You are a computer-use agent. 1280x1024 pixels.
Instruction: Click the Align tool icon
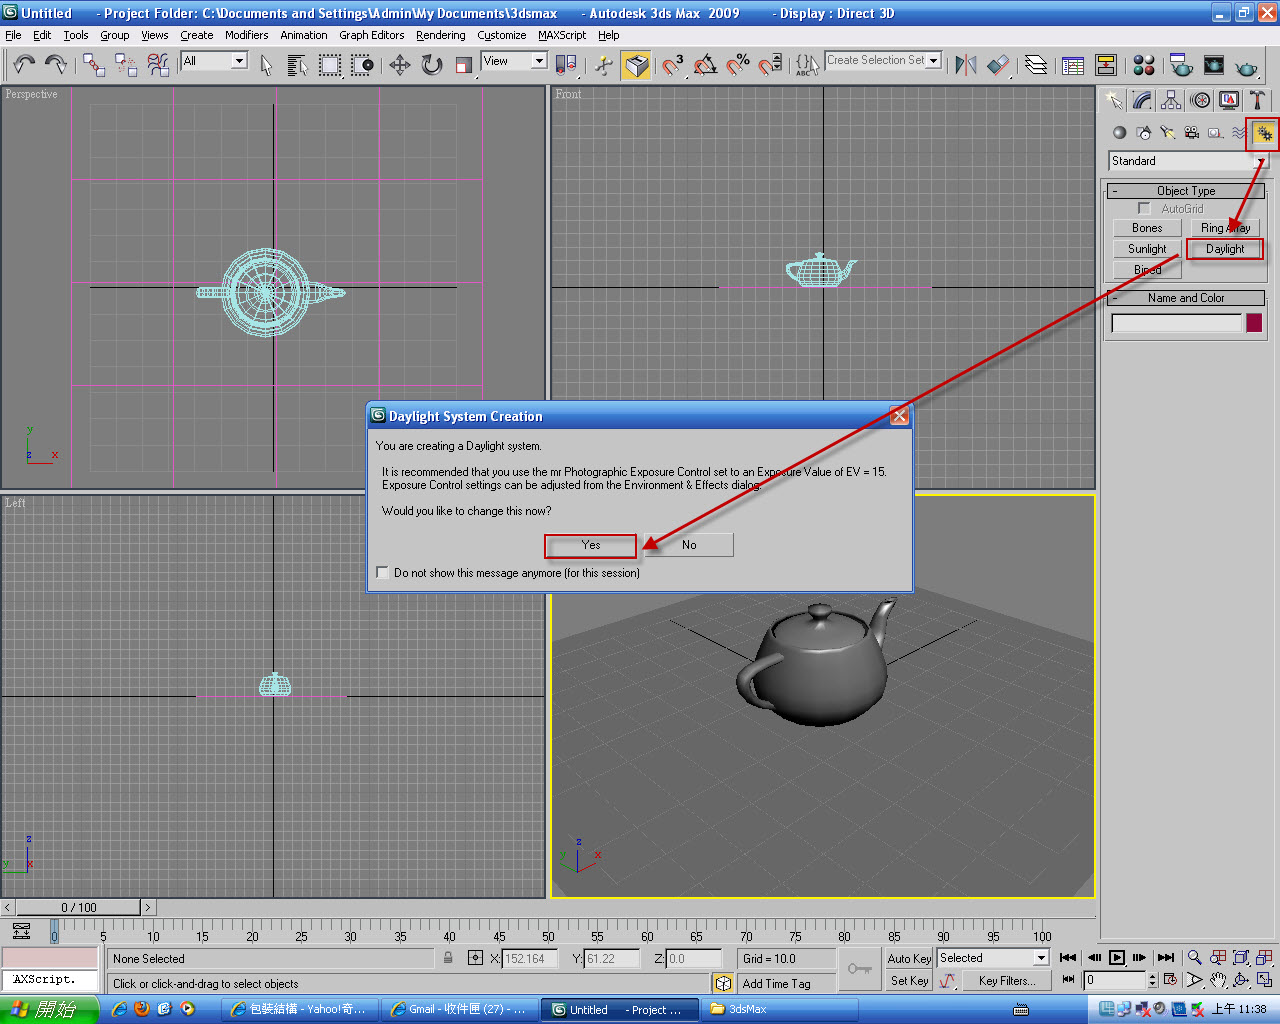pos(998,65)
